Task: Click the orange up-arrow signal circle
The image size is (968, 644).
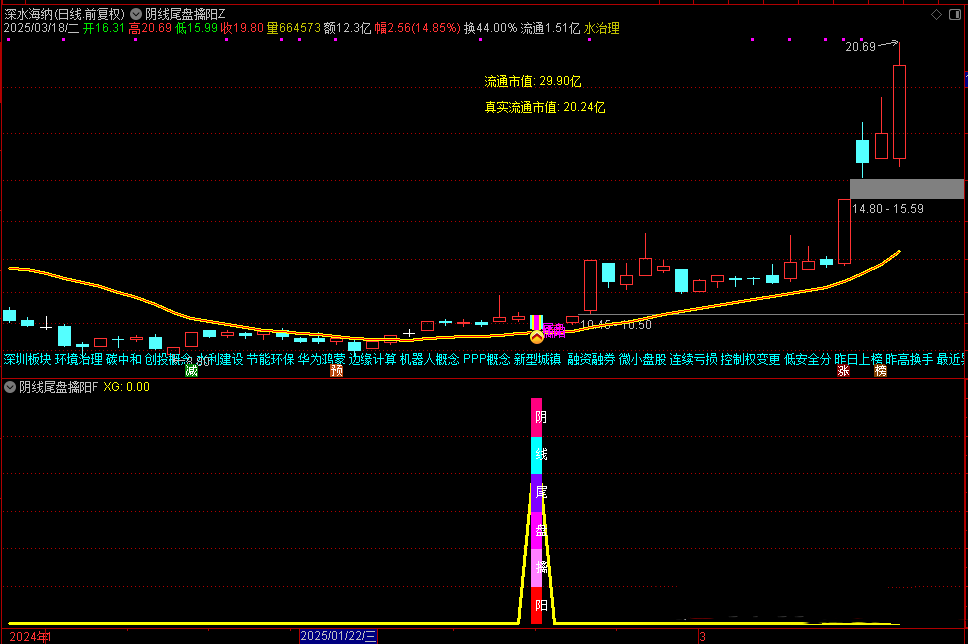Action: coord(537,337)
